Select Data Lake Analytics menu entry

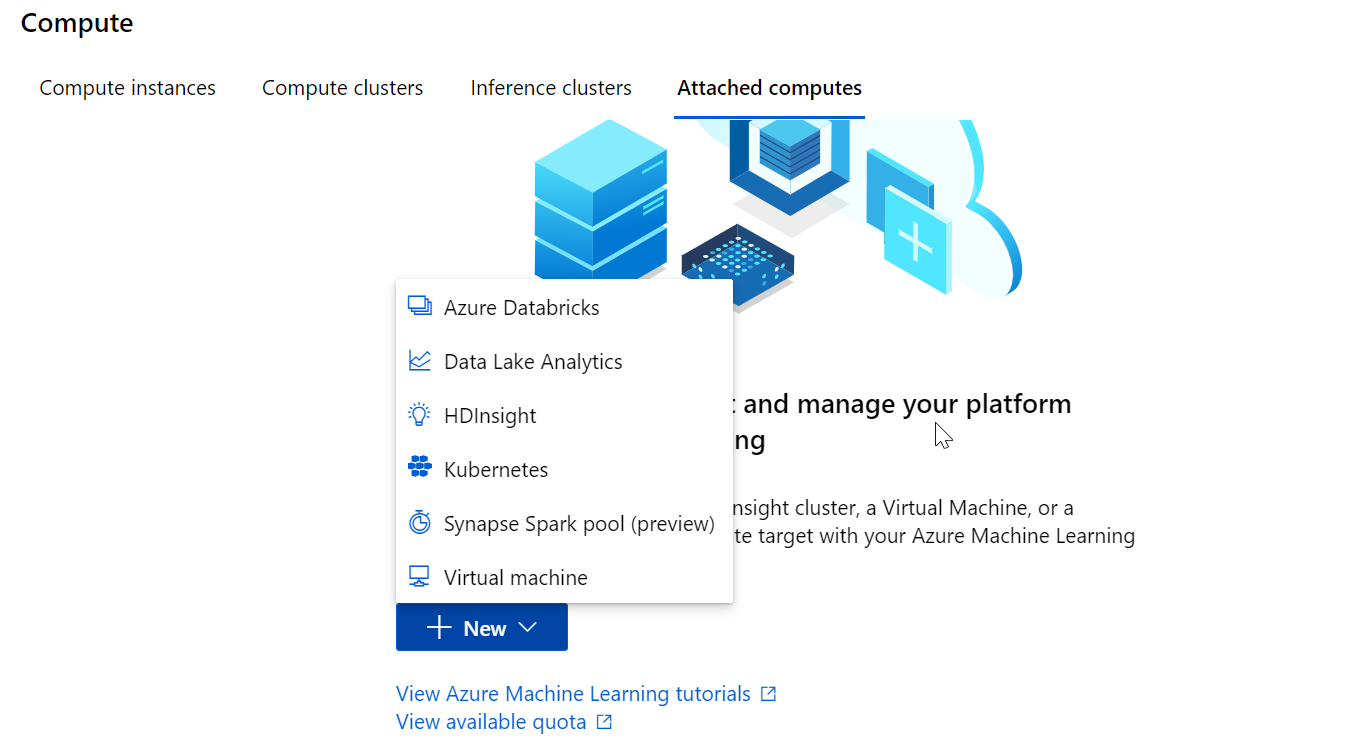[x=564, y=361]
